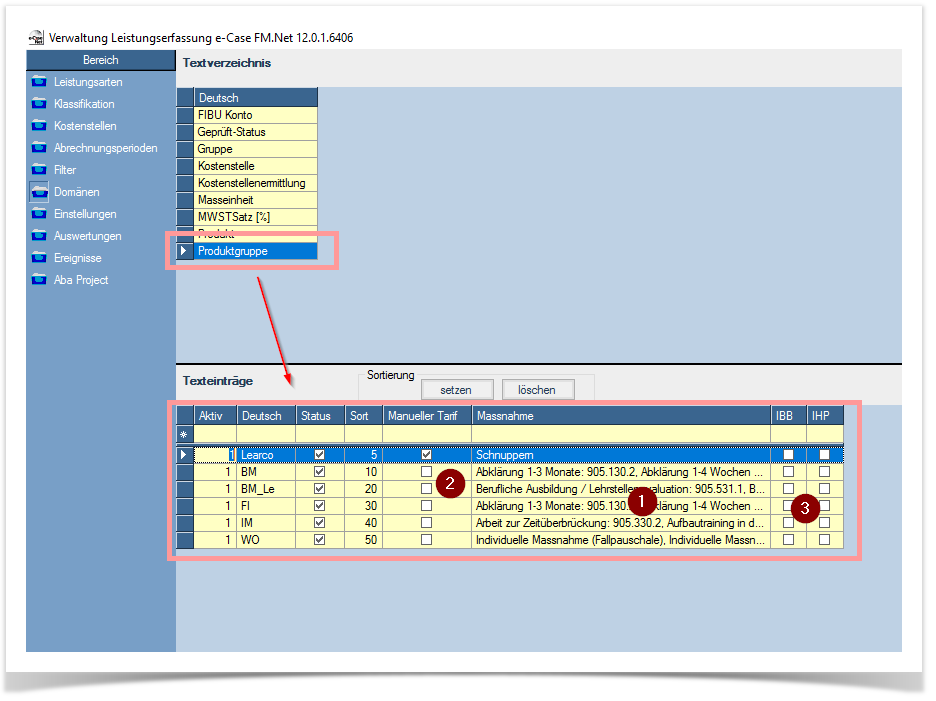
Task: Click the new-row asterisk selector
Action: 184,435
